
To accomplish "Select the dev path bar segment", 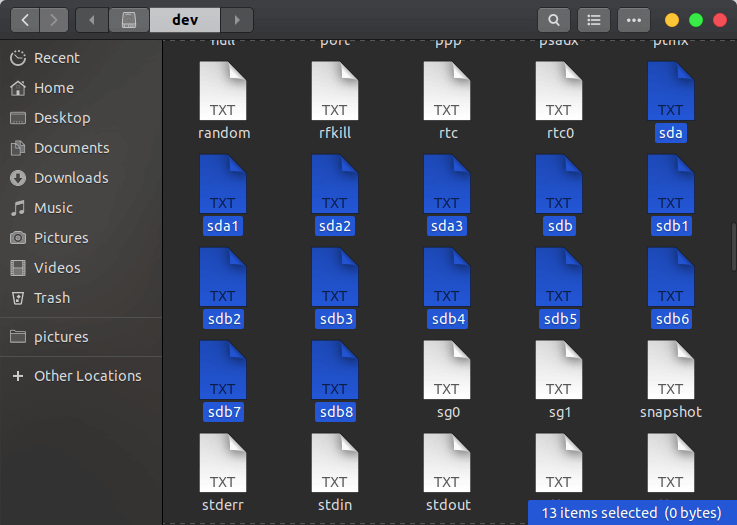I will coord(185,20).
